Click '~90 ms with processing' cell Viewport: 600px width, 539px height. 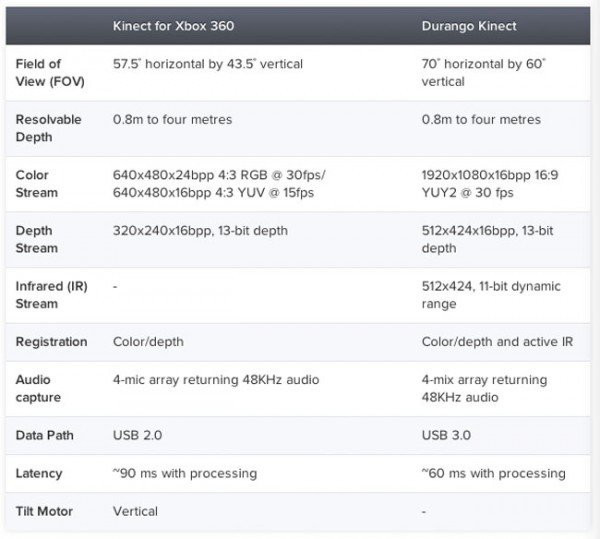pyautogui.click(x=185, y=474)
